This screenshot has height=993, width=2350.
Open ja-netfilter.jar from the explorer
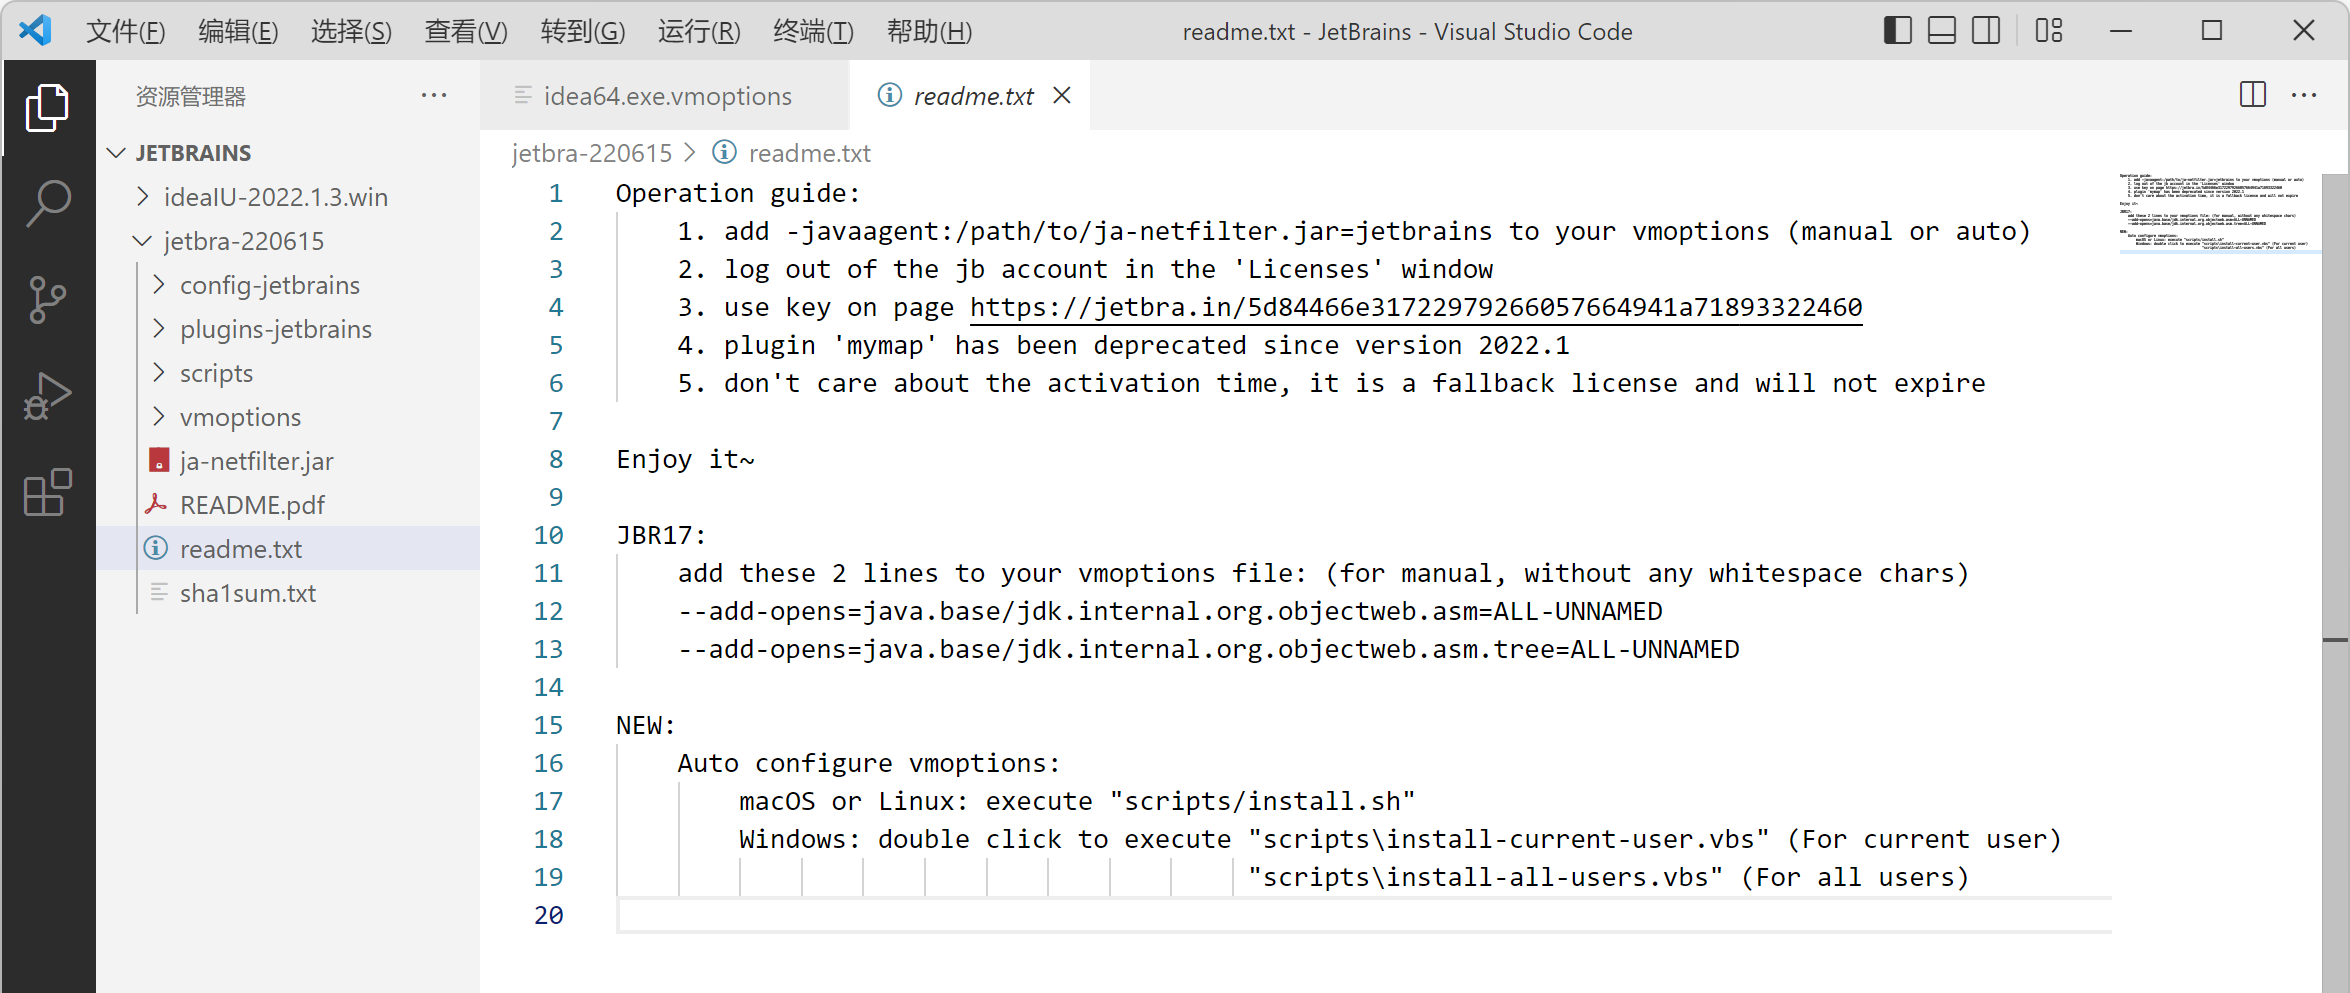click(x=289, y=460)
